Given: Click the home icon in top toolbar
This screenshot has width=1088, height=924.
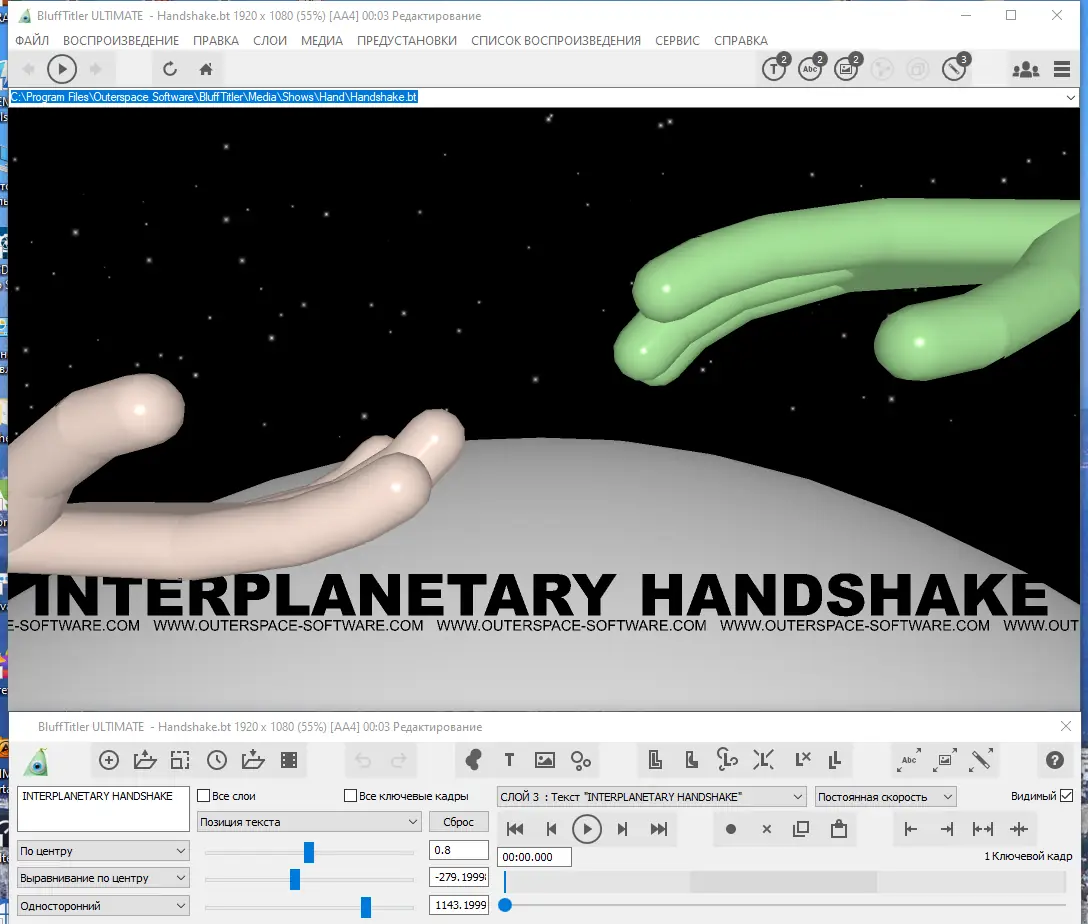Looking at the screenshot, I should click(206, 69).
